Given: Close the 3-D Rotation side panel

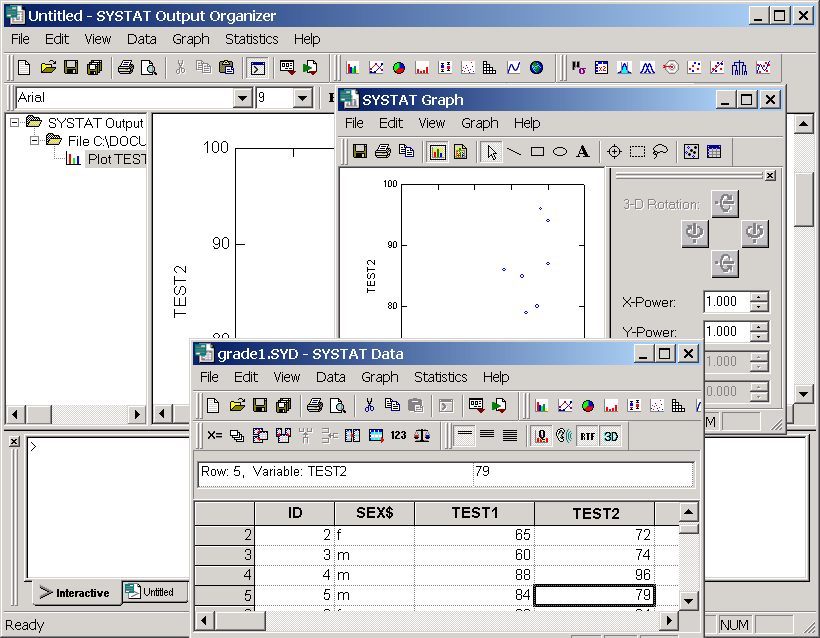Looking at the screenshot, I should pos(770,176).
